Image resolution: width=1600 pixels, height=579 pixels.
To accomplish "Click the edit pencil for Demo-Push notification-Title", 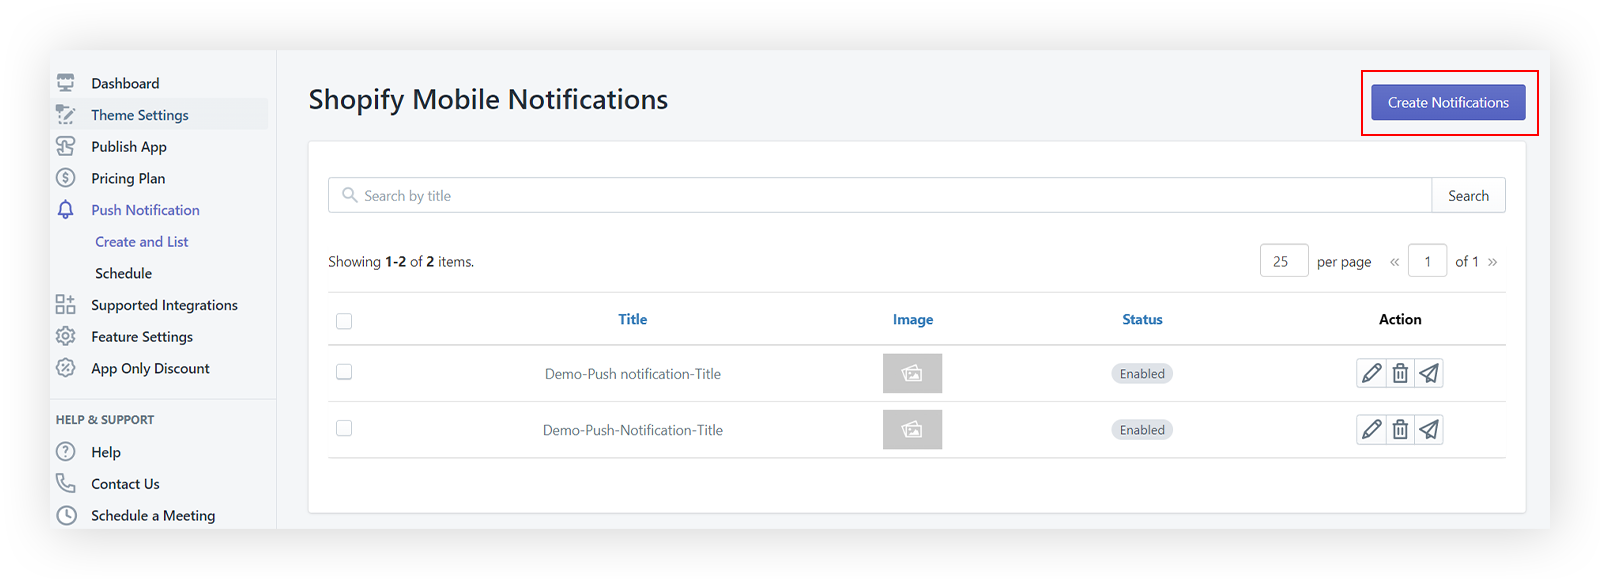I will pos(1371,372).
